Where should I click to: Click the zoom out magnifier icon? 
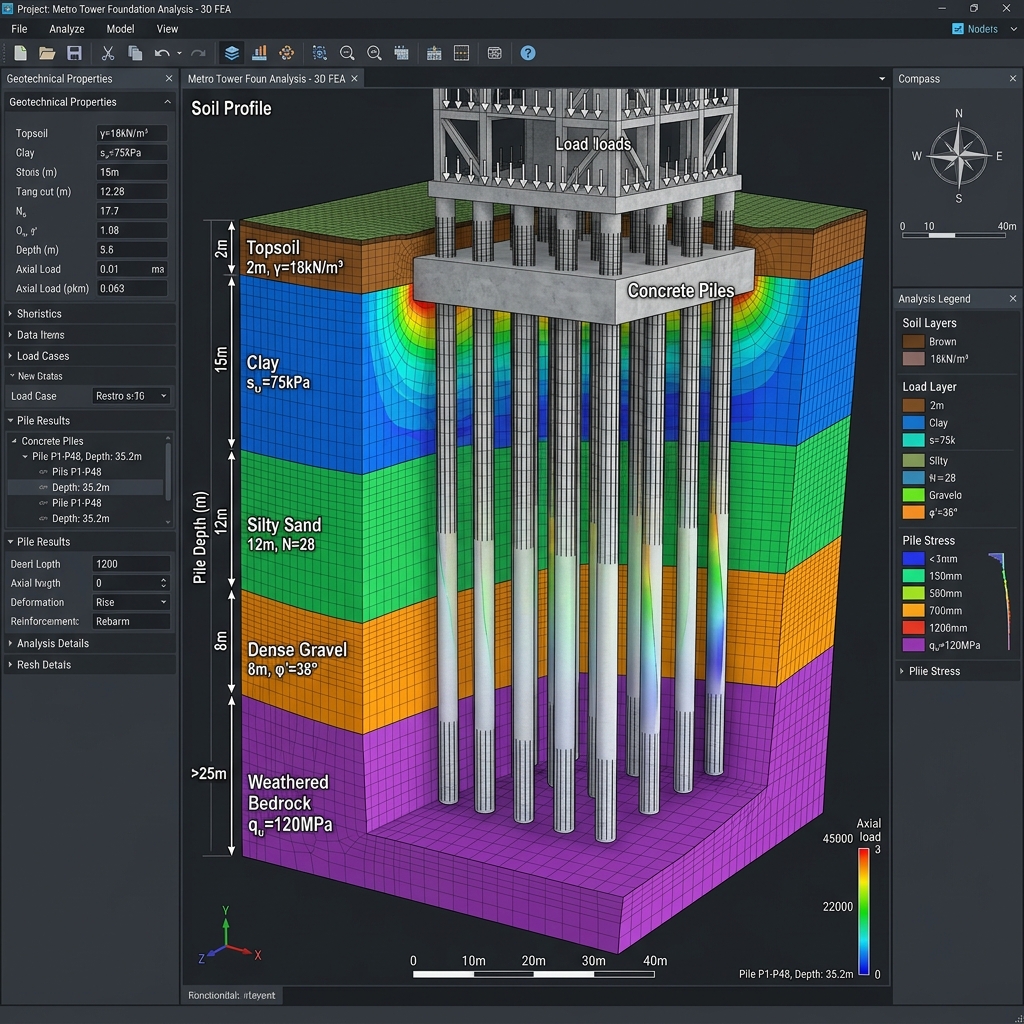[x=347, y=54]
